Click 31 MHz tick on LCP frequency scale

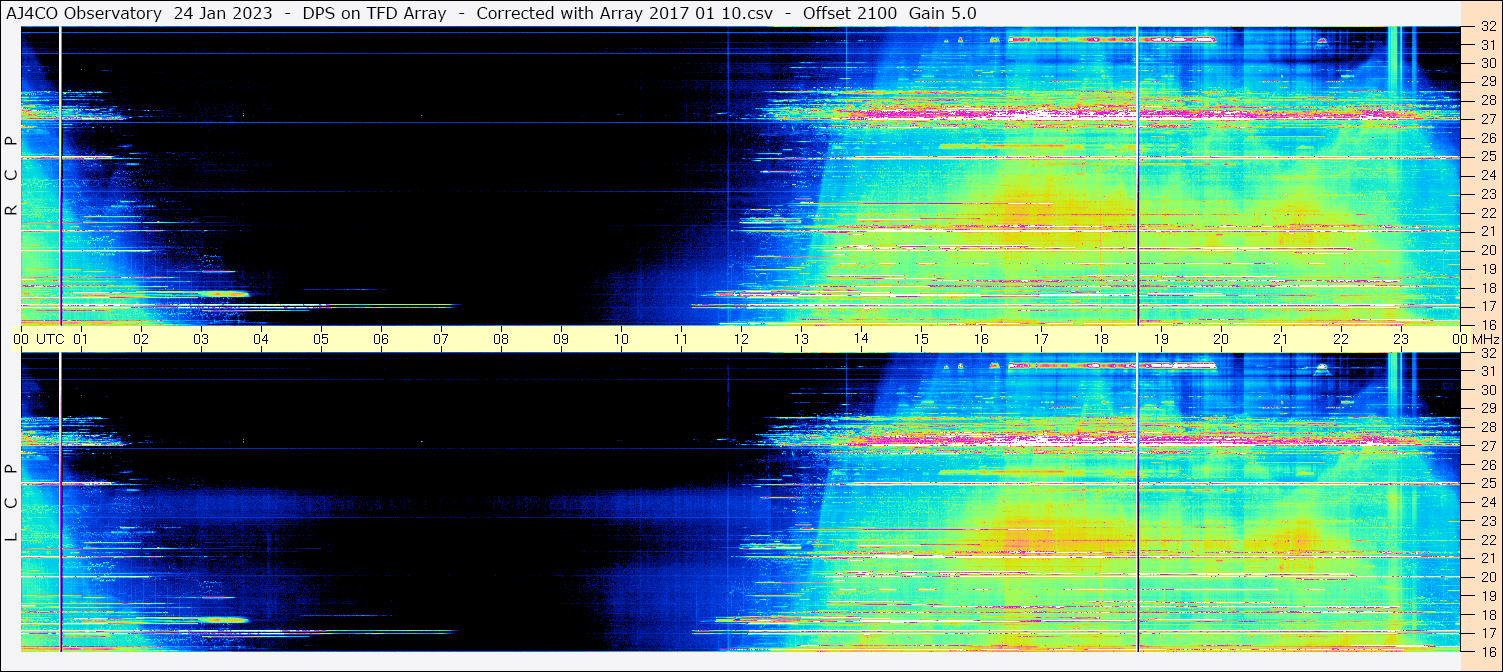1487,371
